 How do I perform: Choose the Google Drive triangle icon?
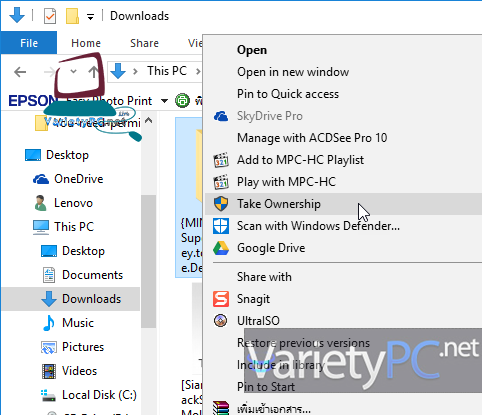pyautogui.click(x=221, y=248)
